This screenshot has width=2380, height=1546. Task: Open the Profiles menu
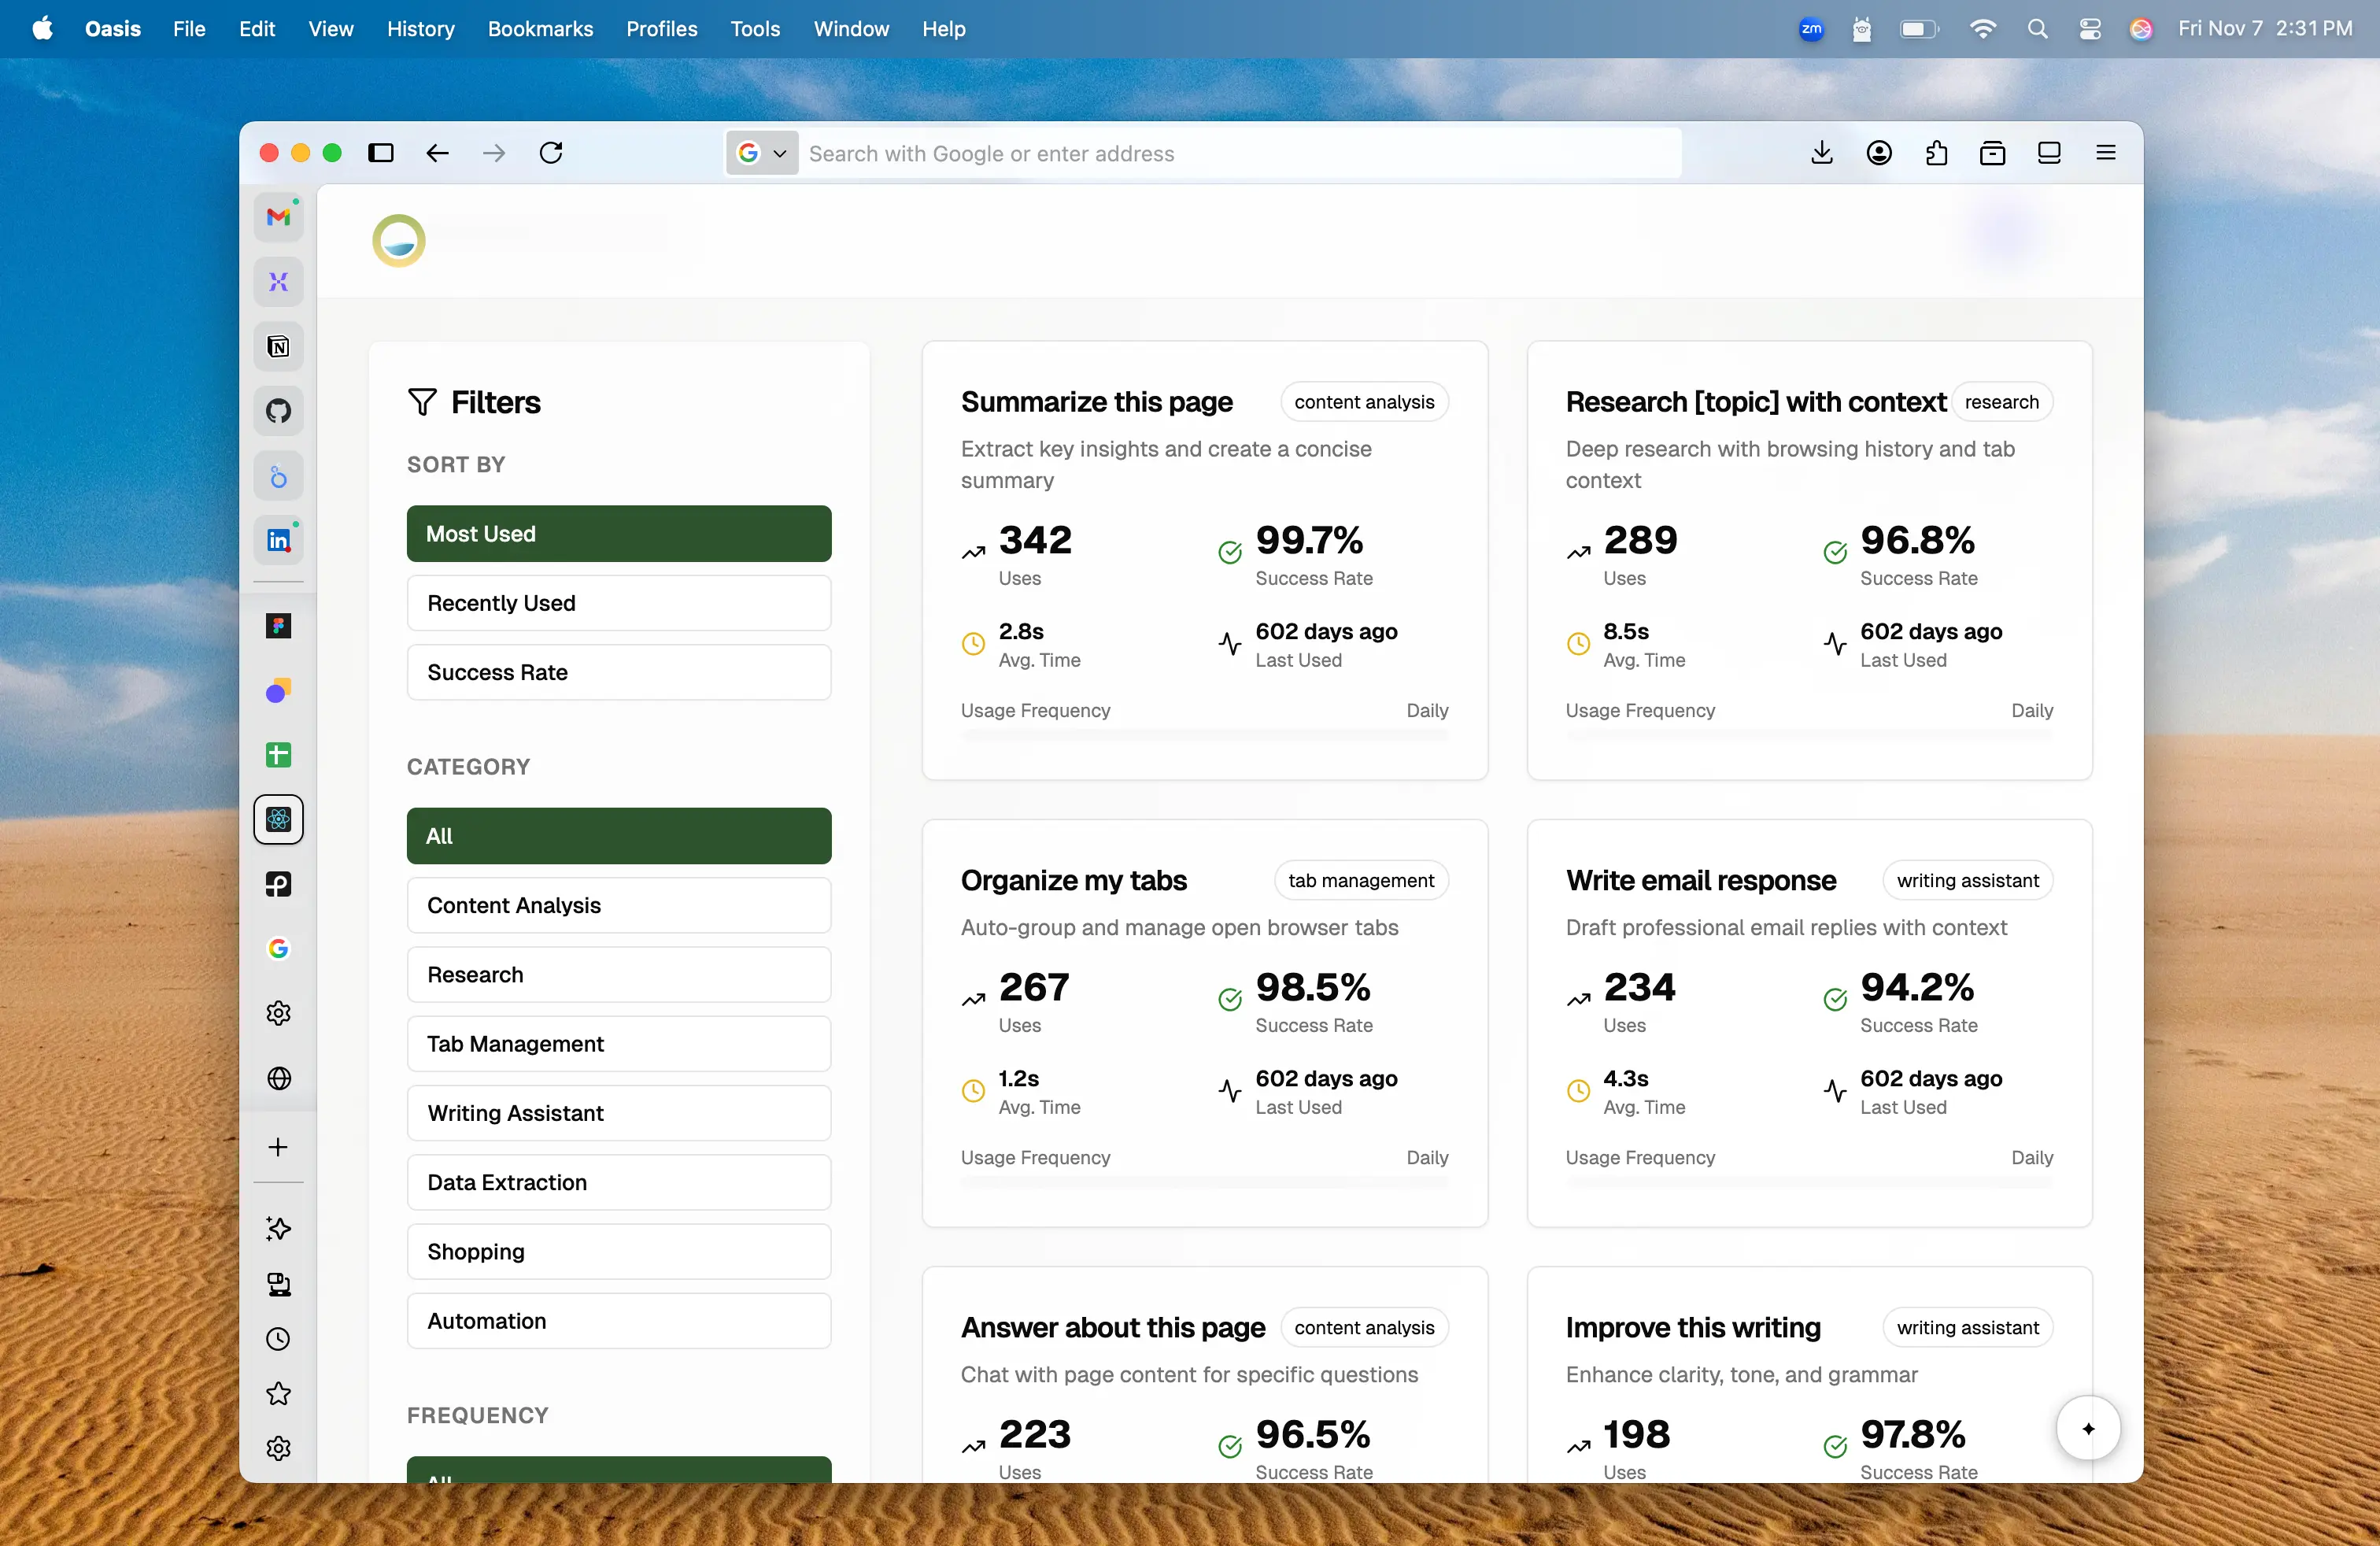[661, 29]
